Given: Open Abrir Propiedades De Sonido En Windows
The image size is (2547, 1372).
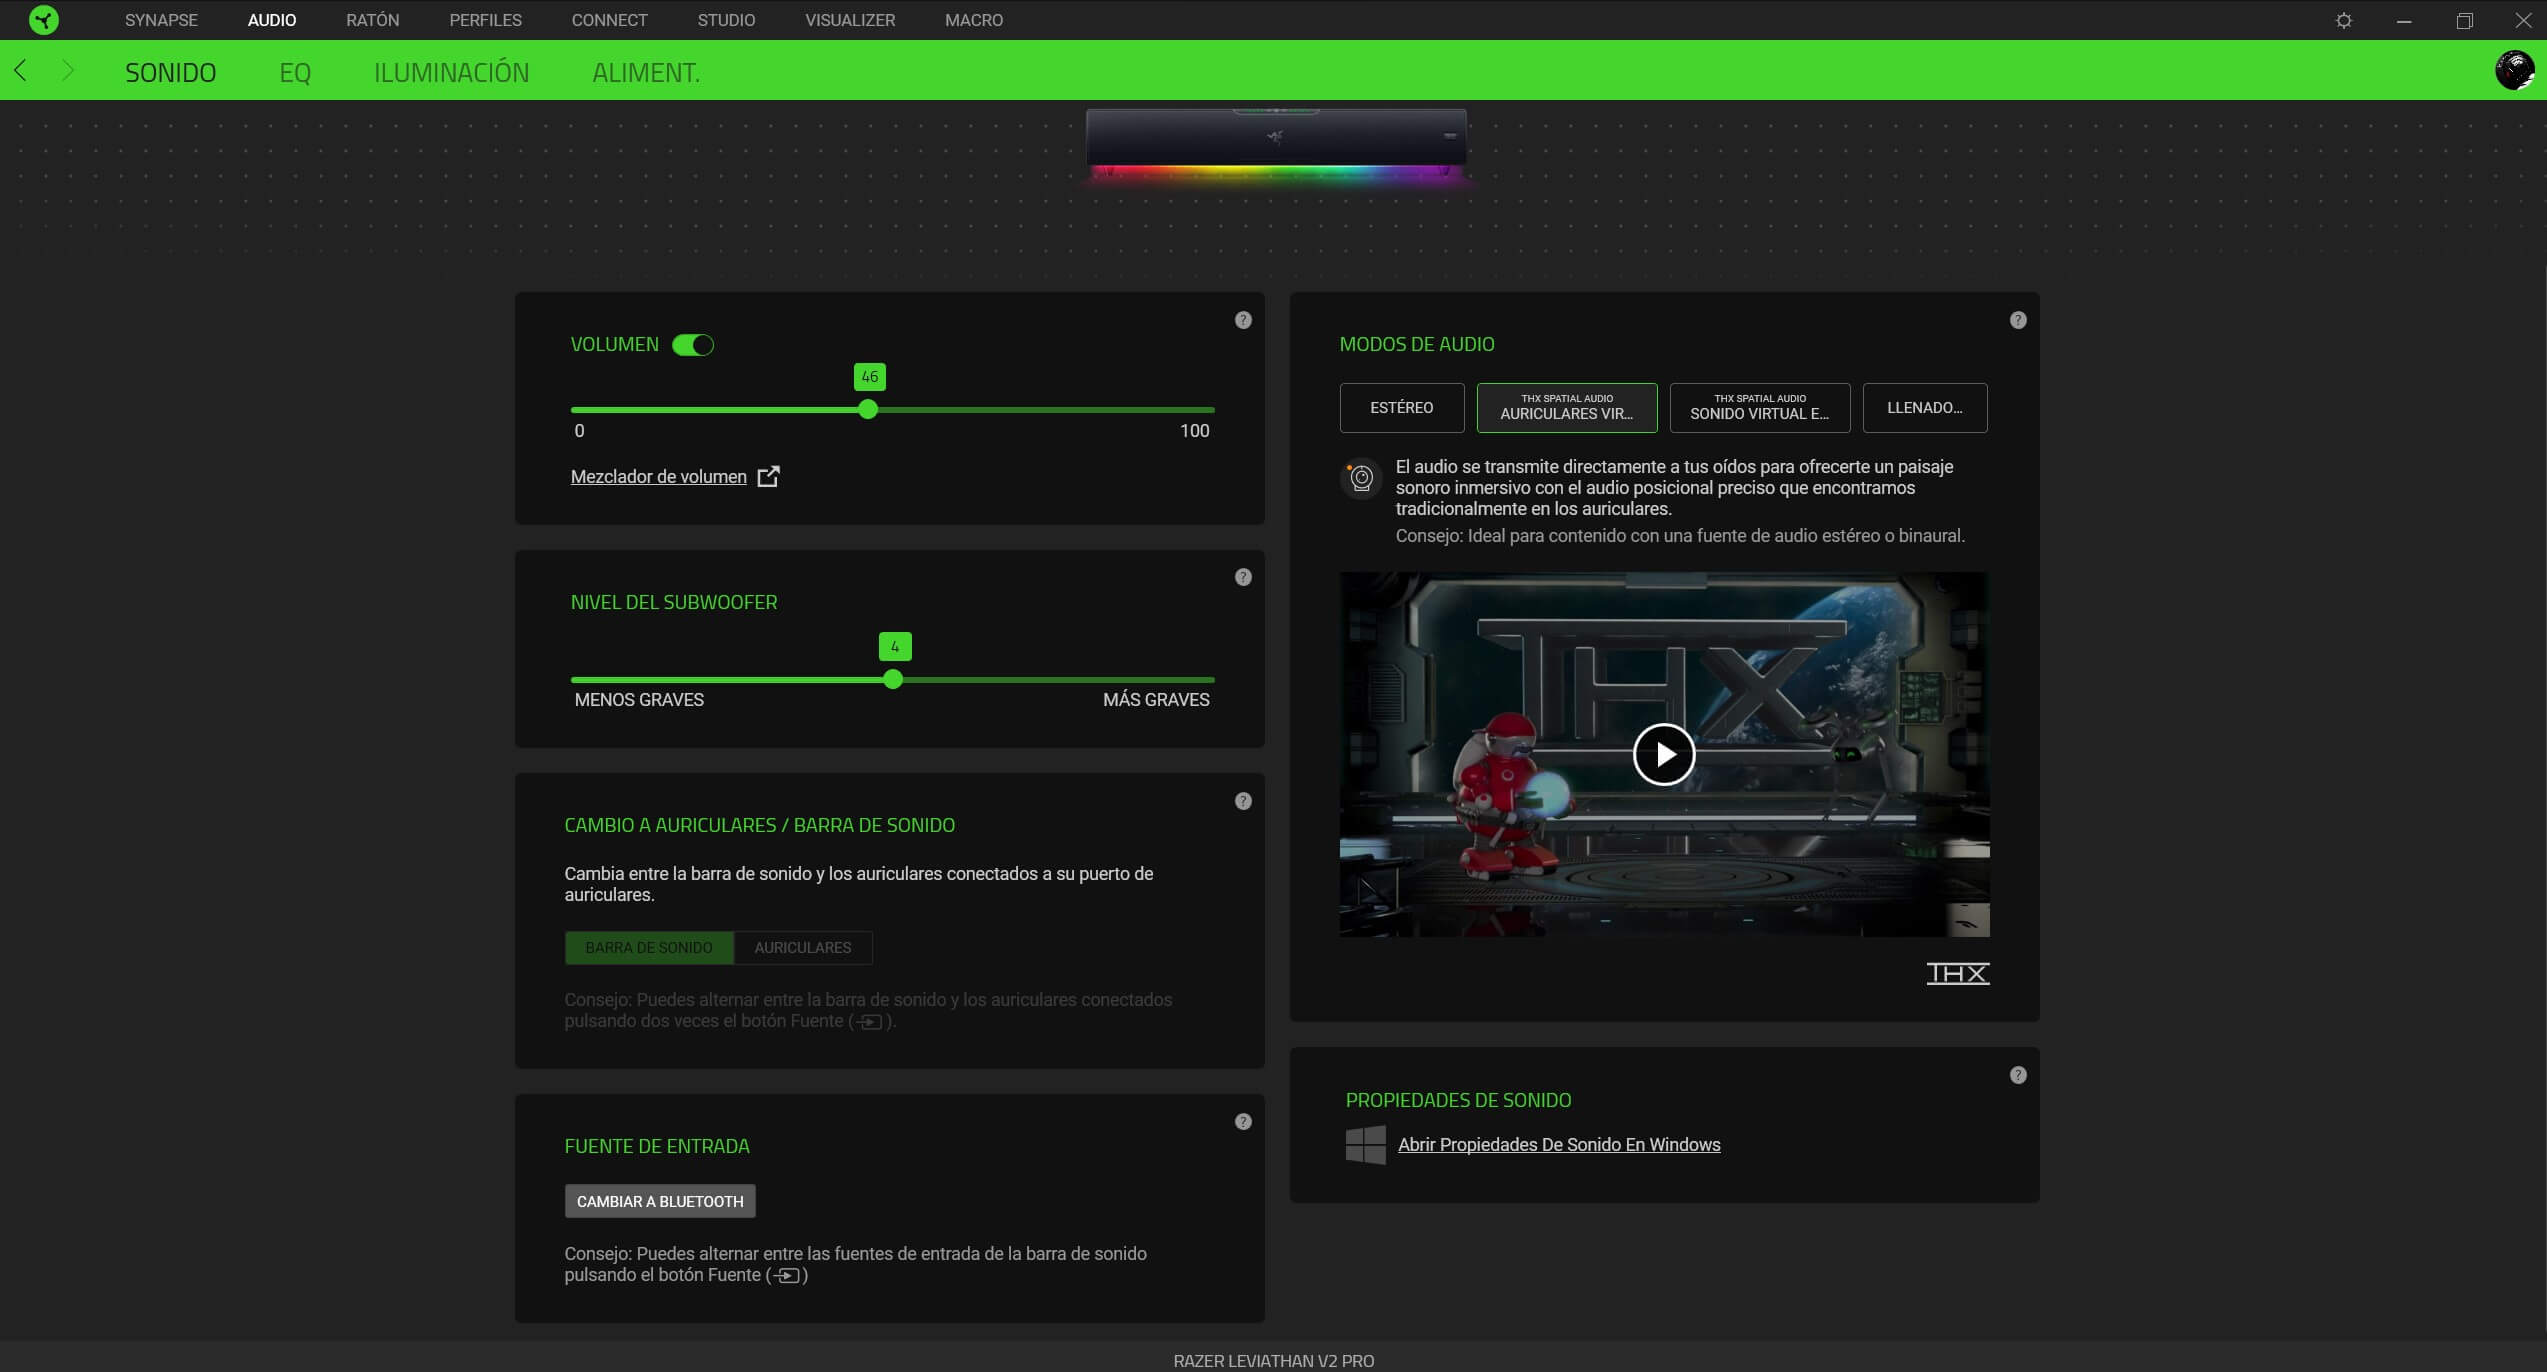Looking at the screenshot, I should pyautogui.click(x=1558, y=1145).
